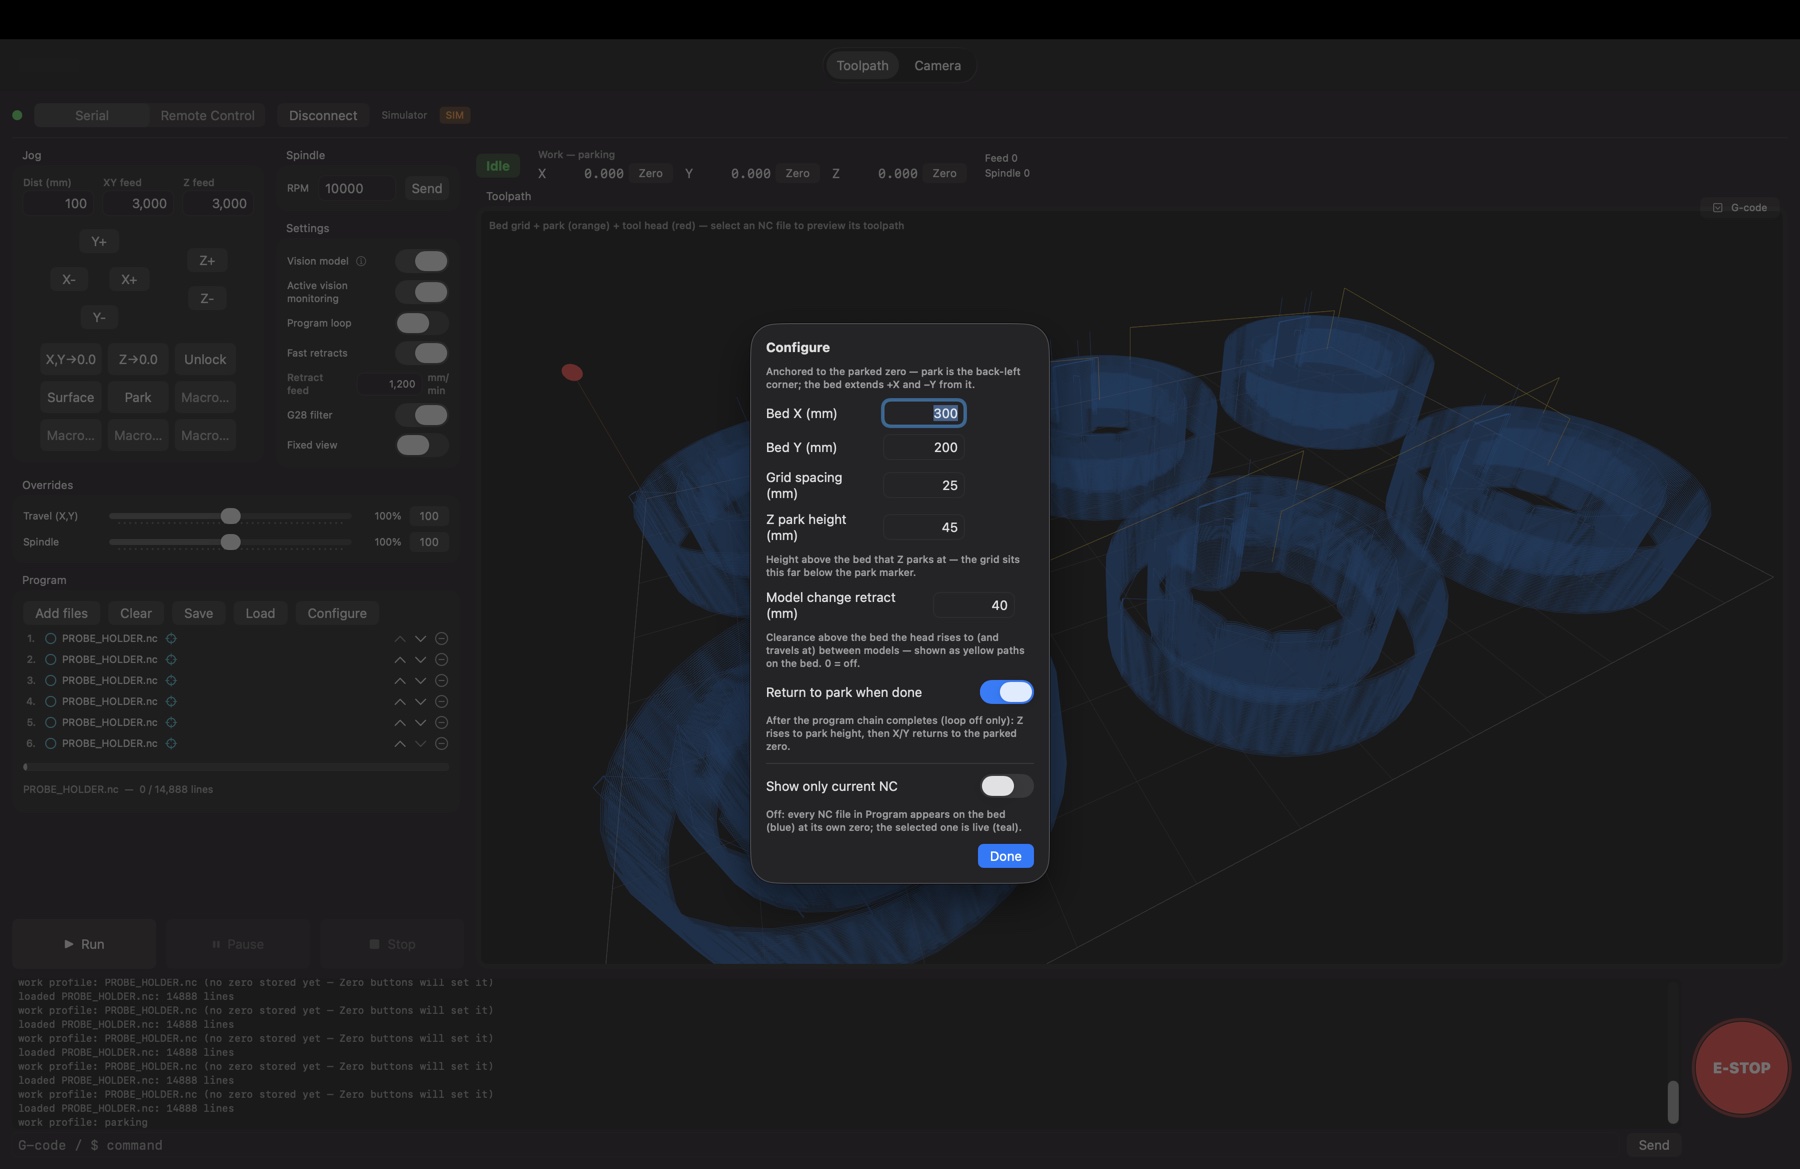Adjust the Travel (X,Y) override slider
Viewport: 1800px width, 1169px height.
tap(230, 516)
